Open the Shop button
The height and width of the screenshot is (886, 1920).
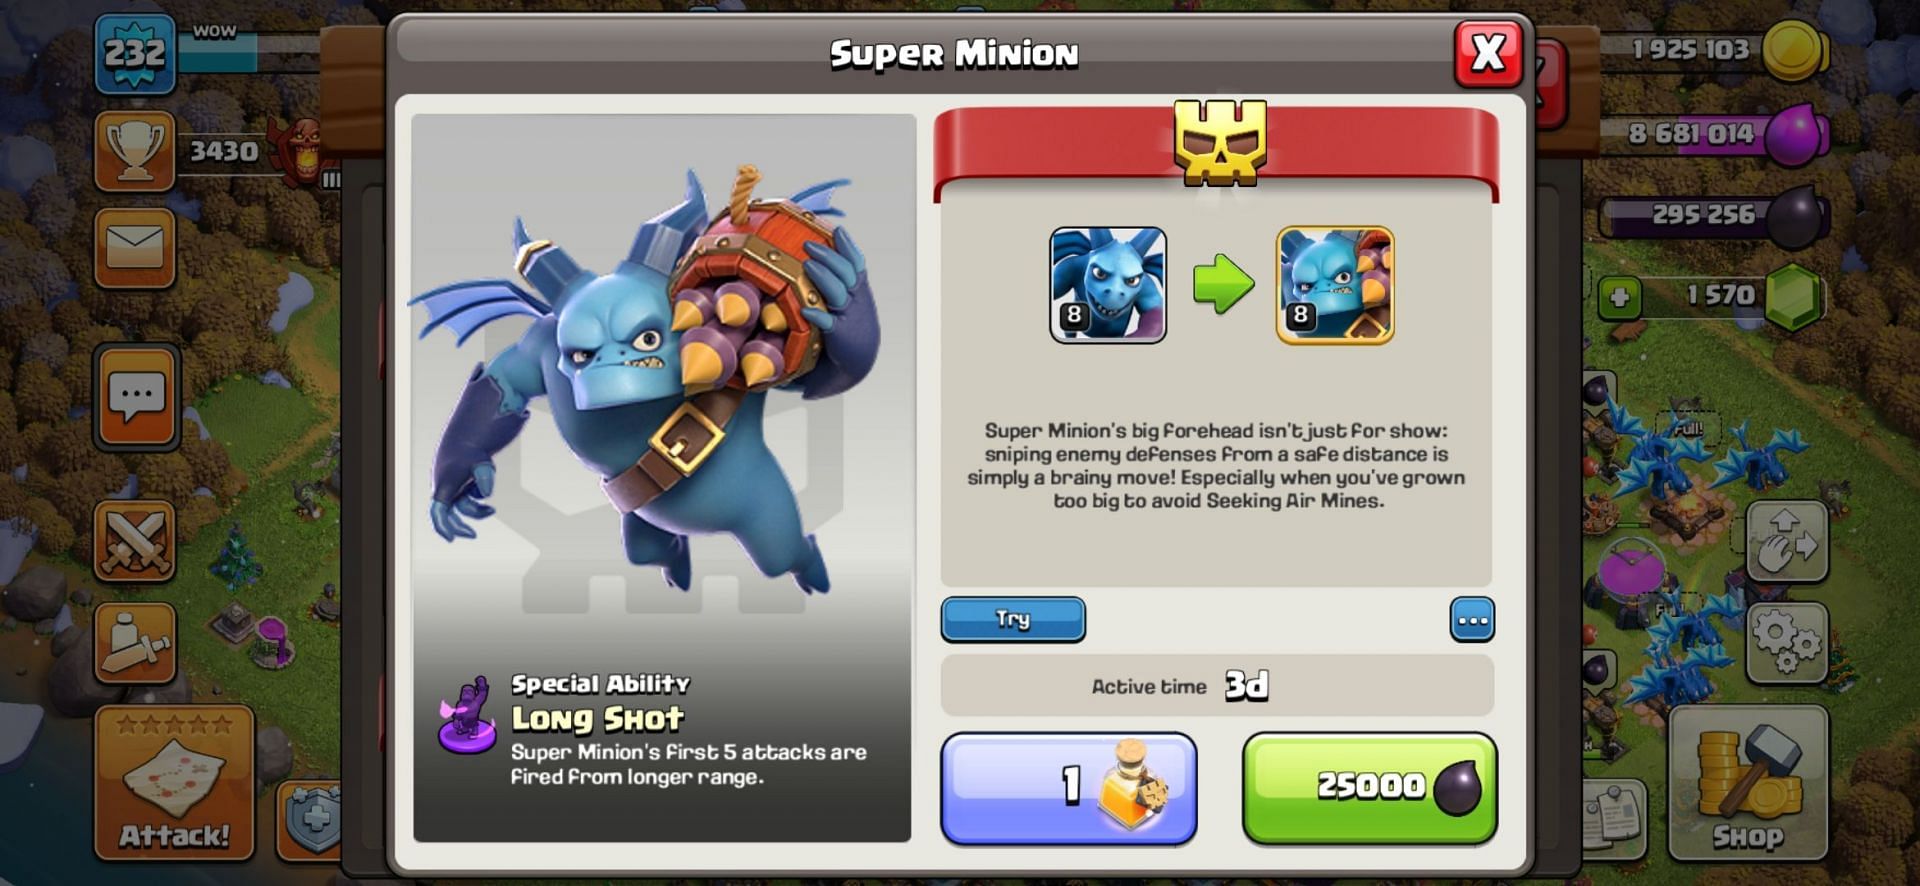(x=1748, y=783)
